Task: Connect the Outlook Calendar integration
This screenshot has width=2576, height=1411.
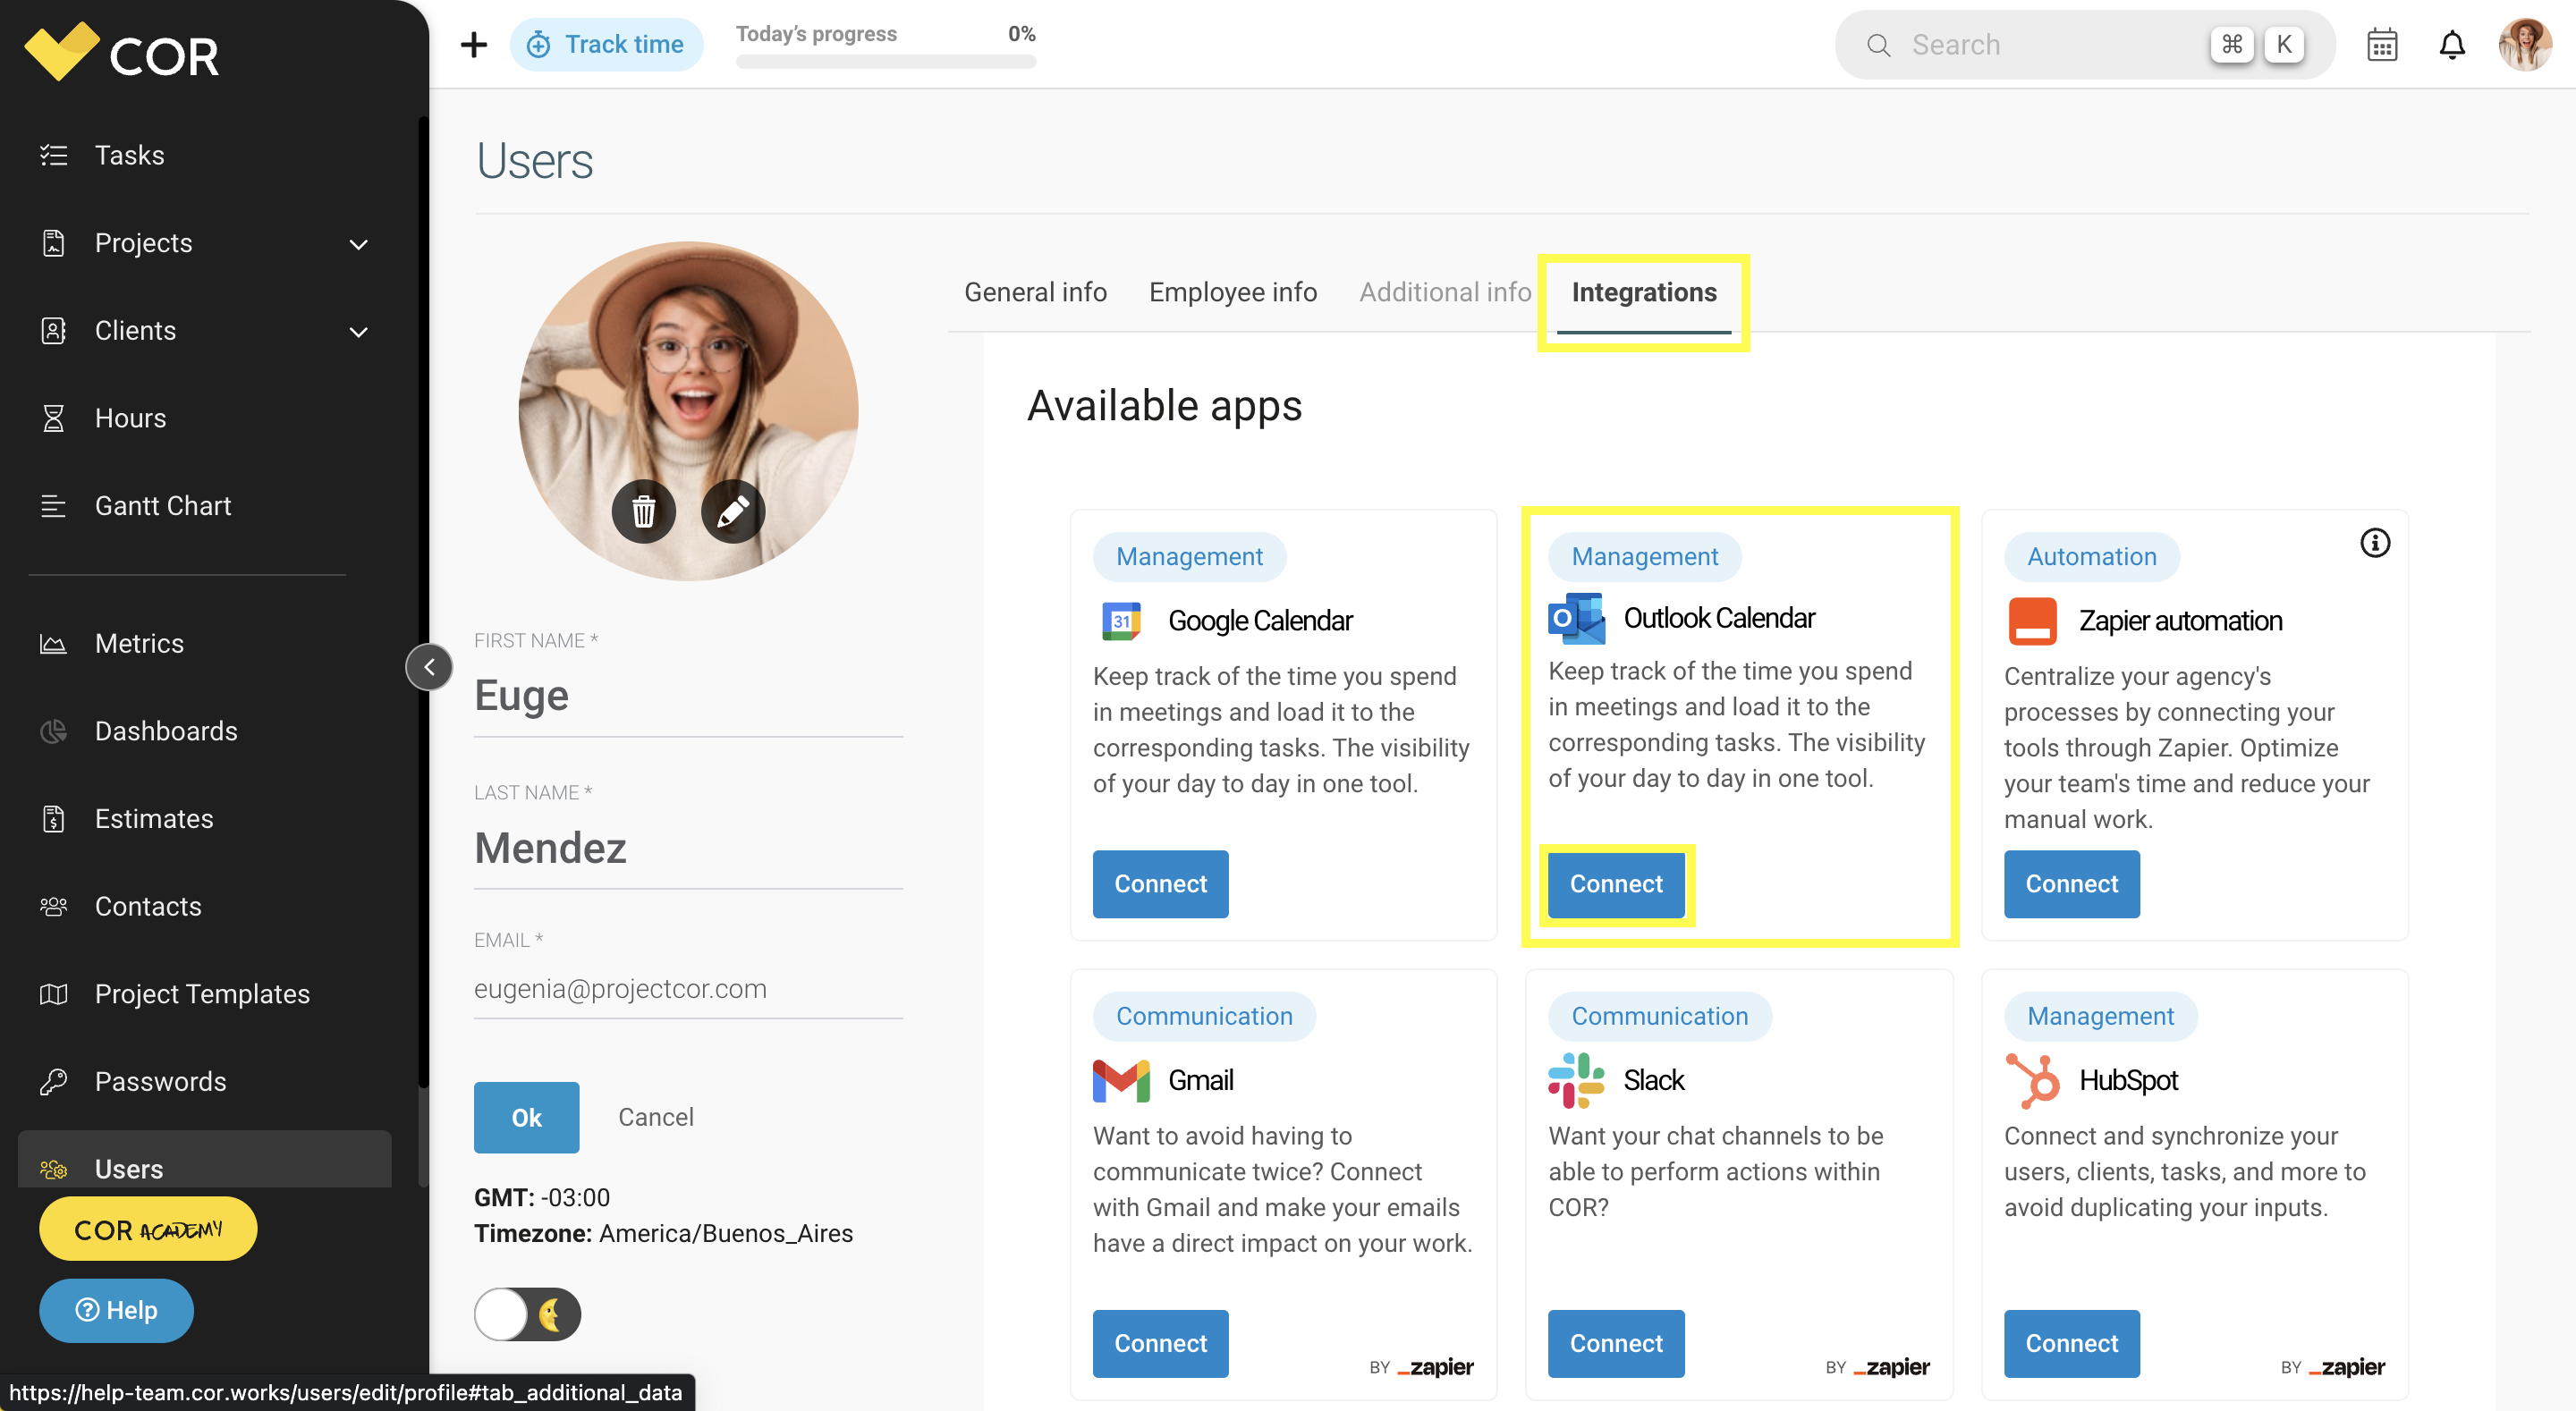Action: [1615, 884]
